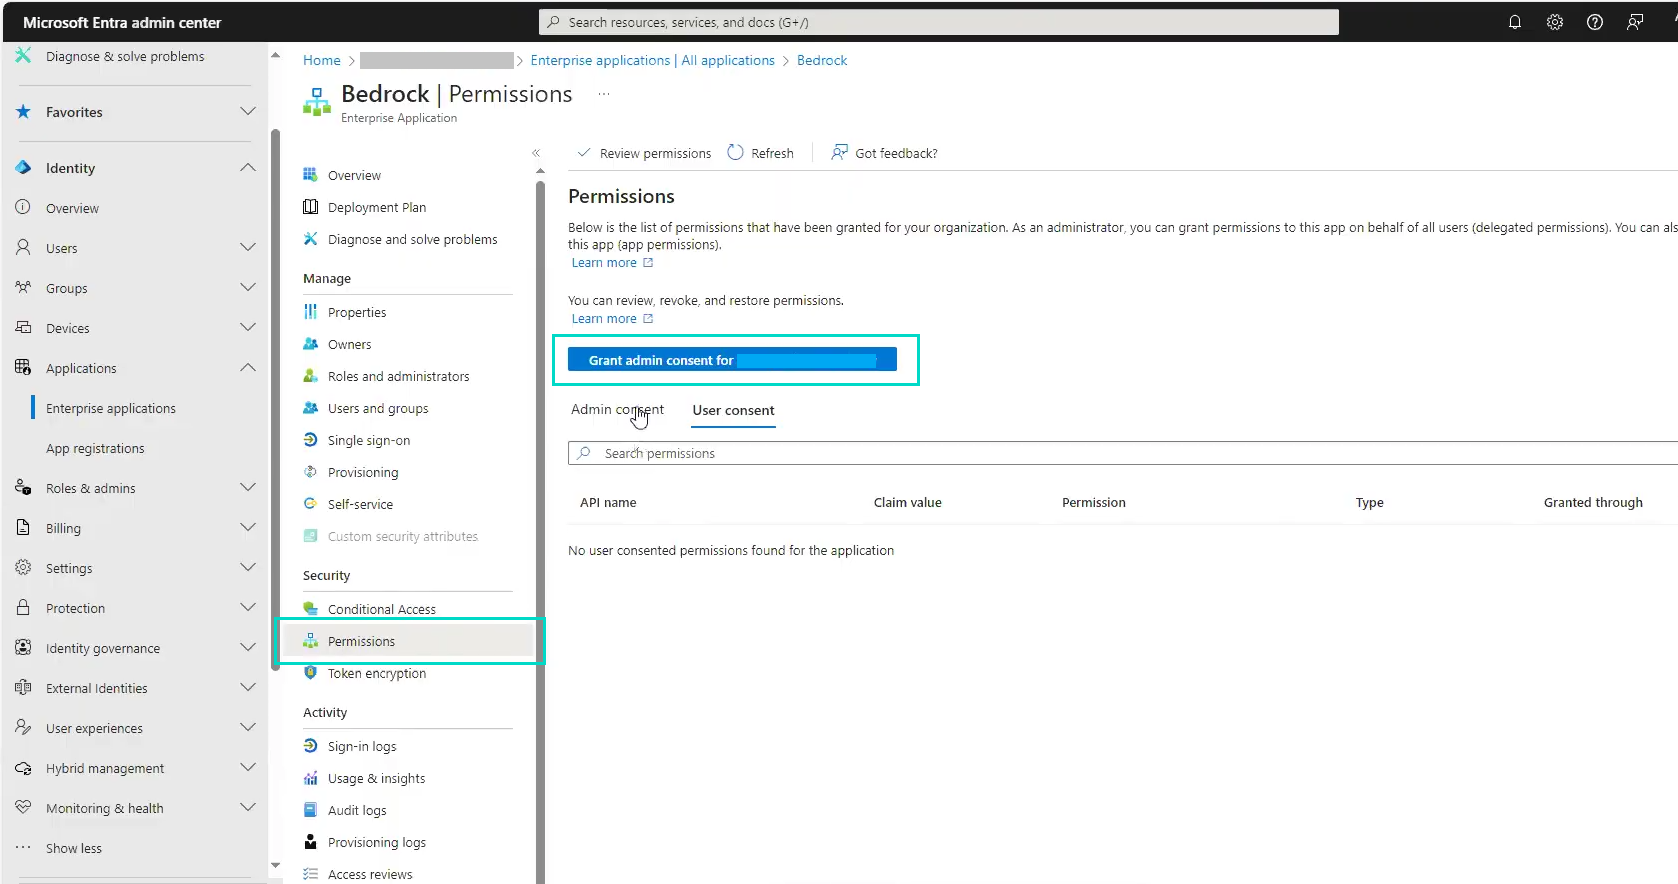The width and height of the screenshot is (1678, 884).
Task: Click the top search resources field
Action: [938, 22]
